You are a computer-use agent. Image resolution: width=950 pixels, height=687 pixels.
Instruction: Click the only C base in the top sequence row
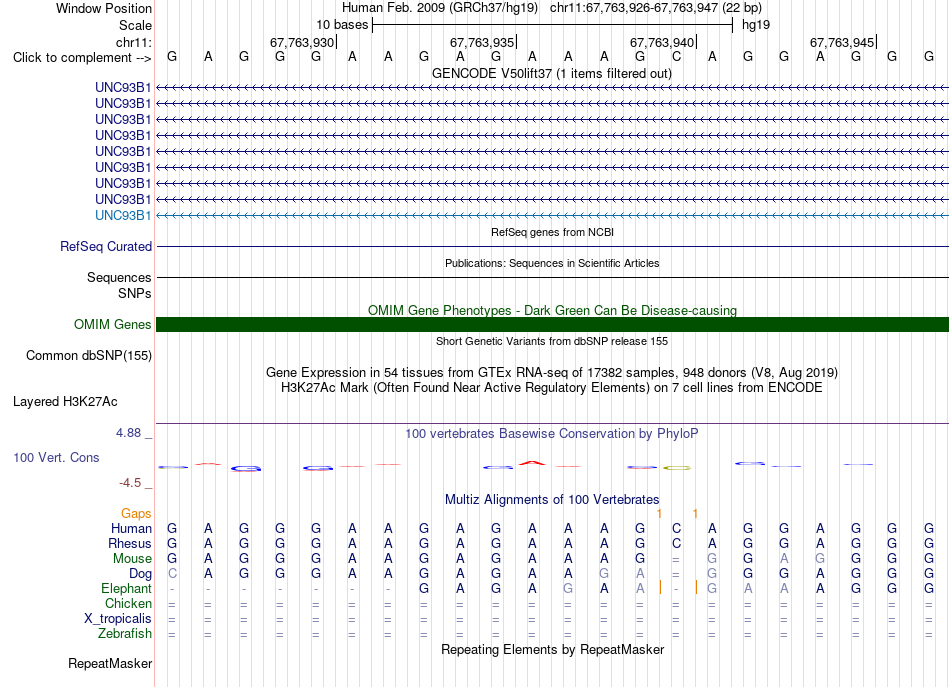(x=676, y=56)
